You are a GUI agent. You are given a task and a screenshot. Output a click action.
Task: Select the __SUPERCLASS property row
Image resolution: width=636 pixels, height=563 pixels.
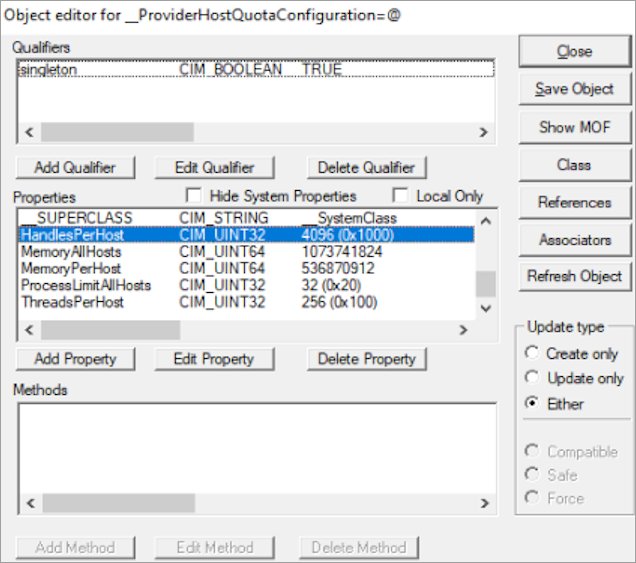tap(247, 218)
